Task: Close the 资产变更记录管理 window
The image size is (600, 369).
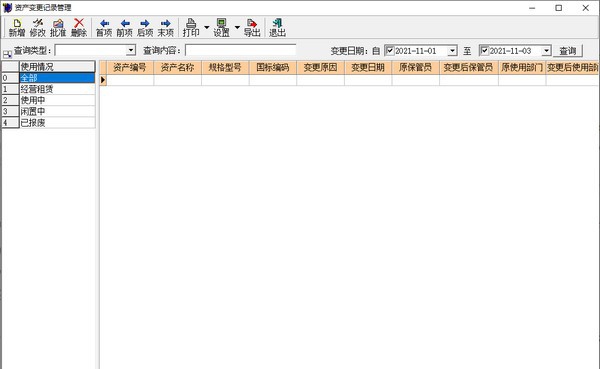Action: tap(586, 8)
